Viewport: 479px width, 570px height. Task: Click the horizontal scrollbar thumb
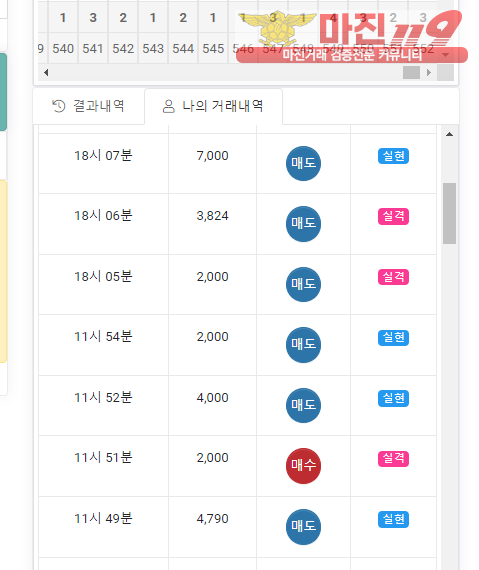411,72
